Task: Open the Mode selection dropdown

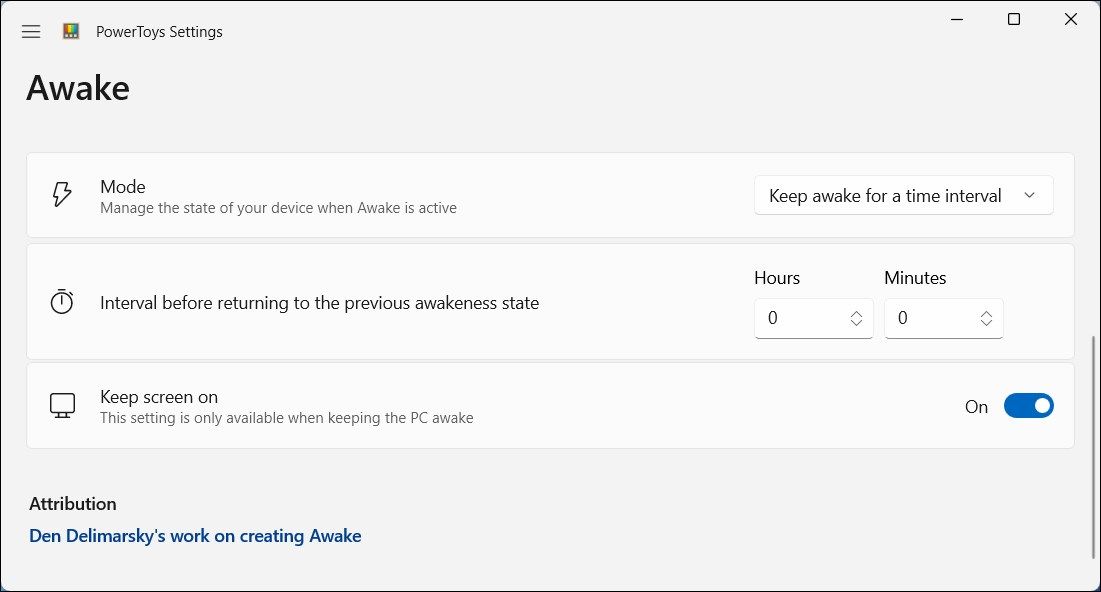Action: (902, 195)
